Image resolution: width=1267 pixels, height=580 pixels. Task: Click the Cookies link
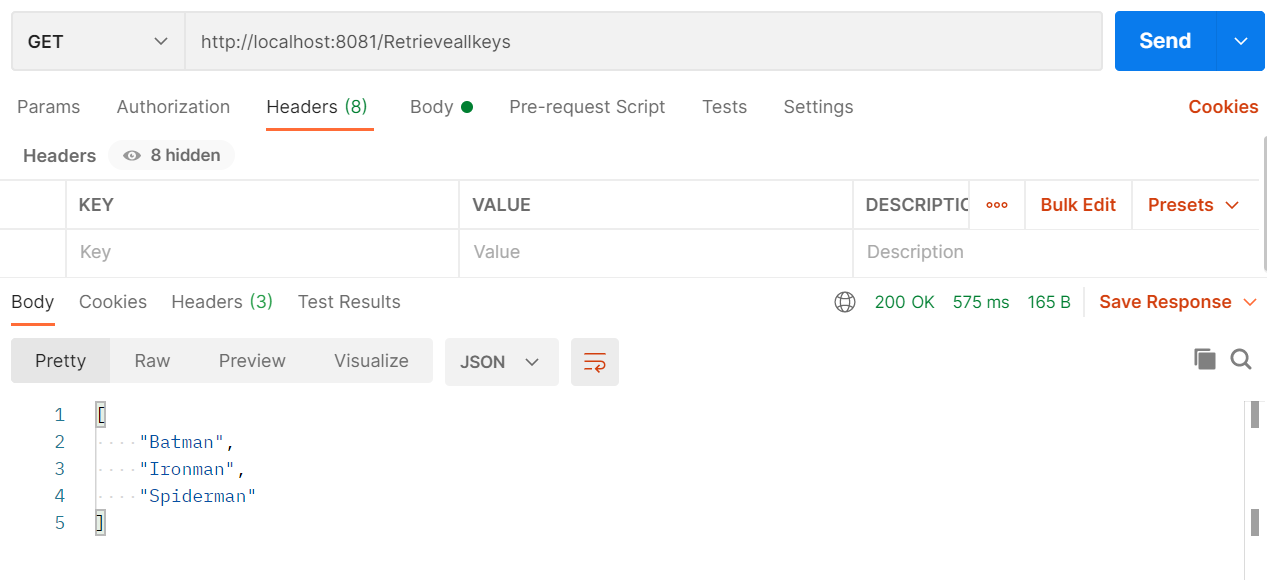tap(1223, 107)
